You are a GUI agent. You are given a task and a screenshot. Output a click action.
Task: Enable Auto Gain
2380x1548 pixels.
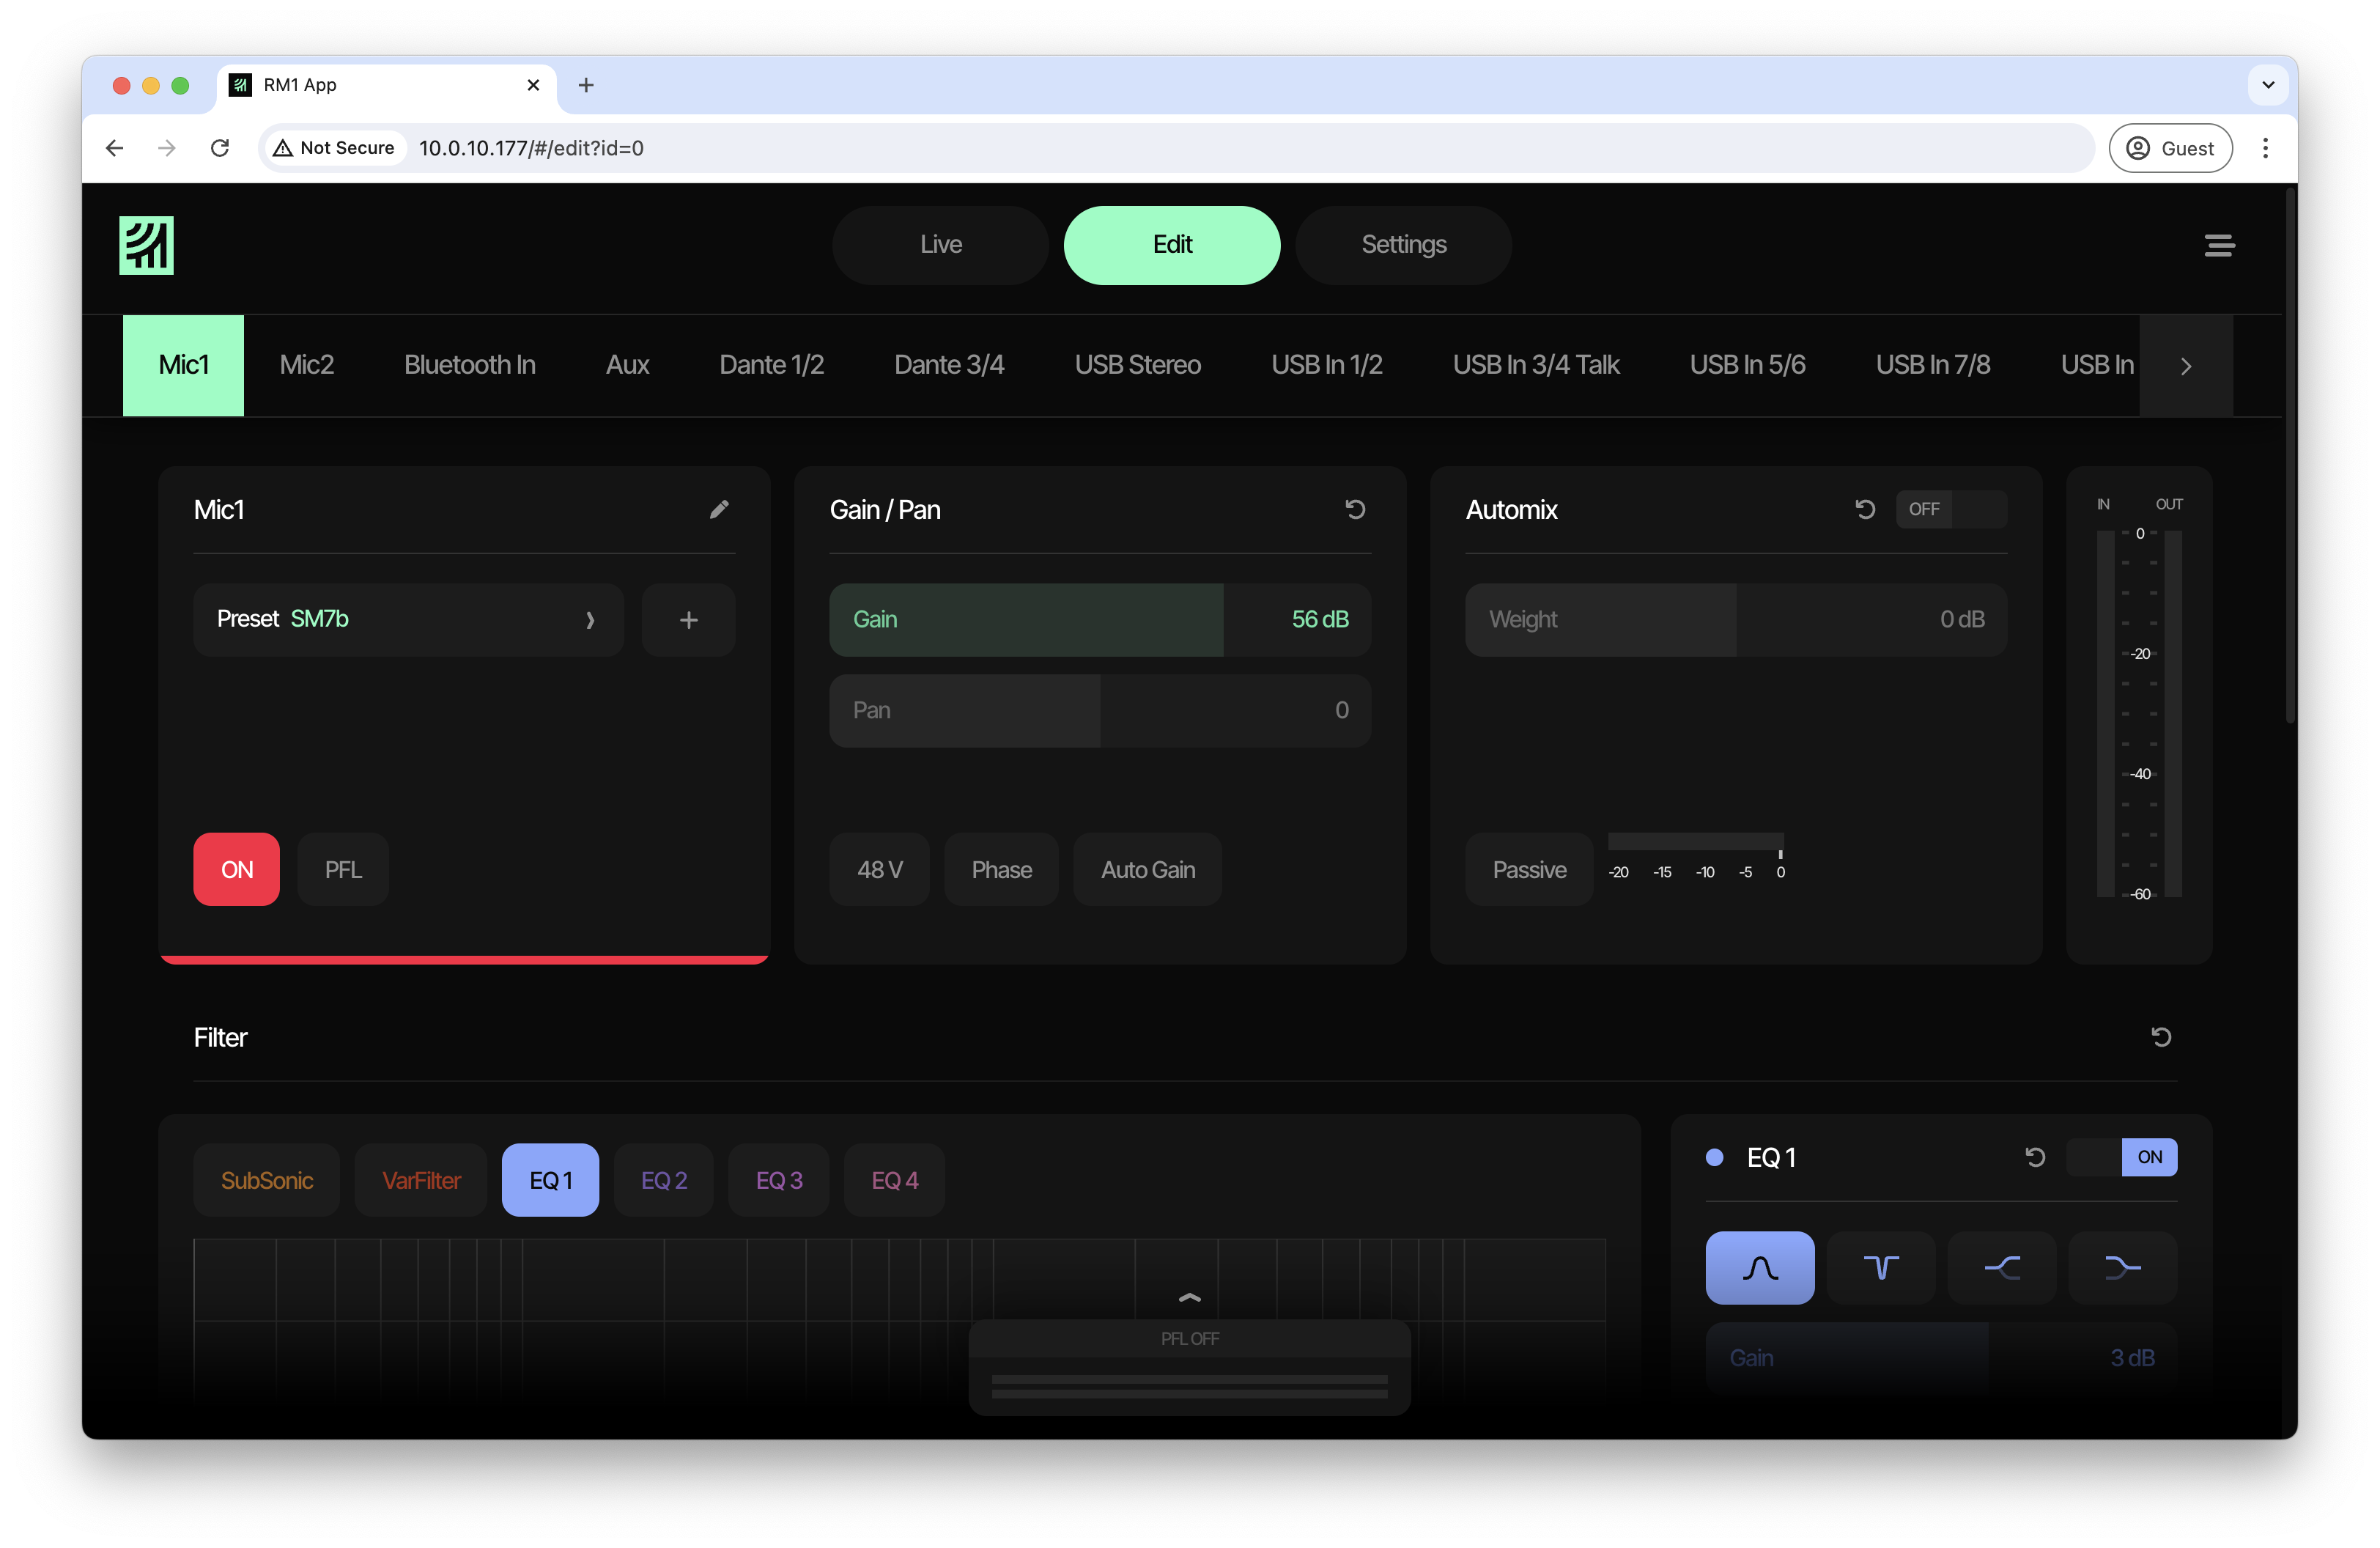coord(1148,869)
